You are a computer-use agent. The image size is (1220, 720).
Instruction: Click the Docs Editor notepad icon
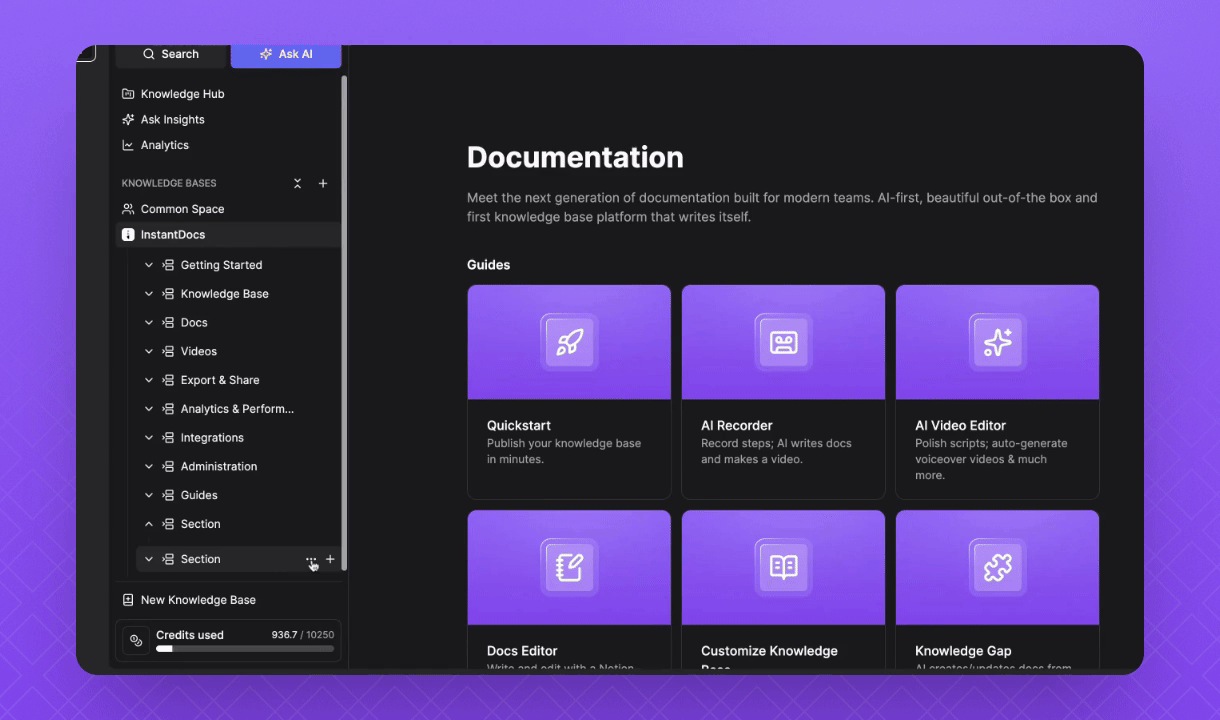pyautogui.click(x=569, y=567)
